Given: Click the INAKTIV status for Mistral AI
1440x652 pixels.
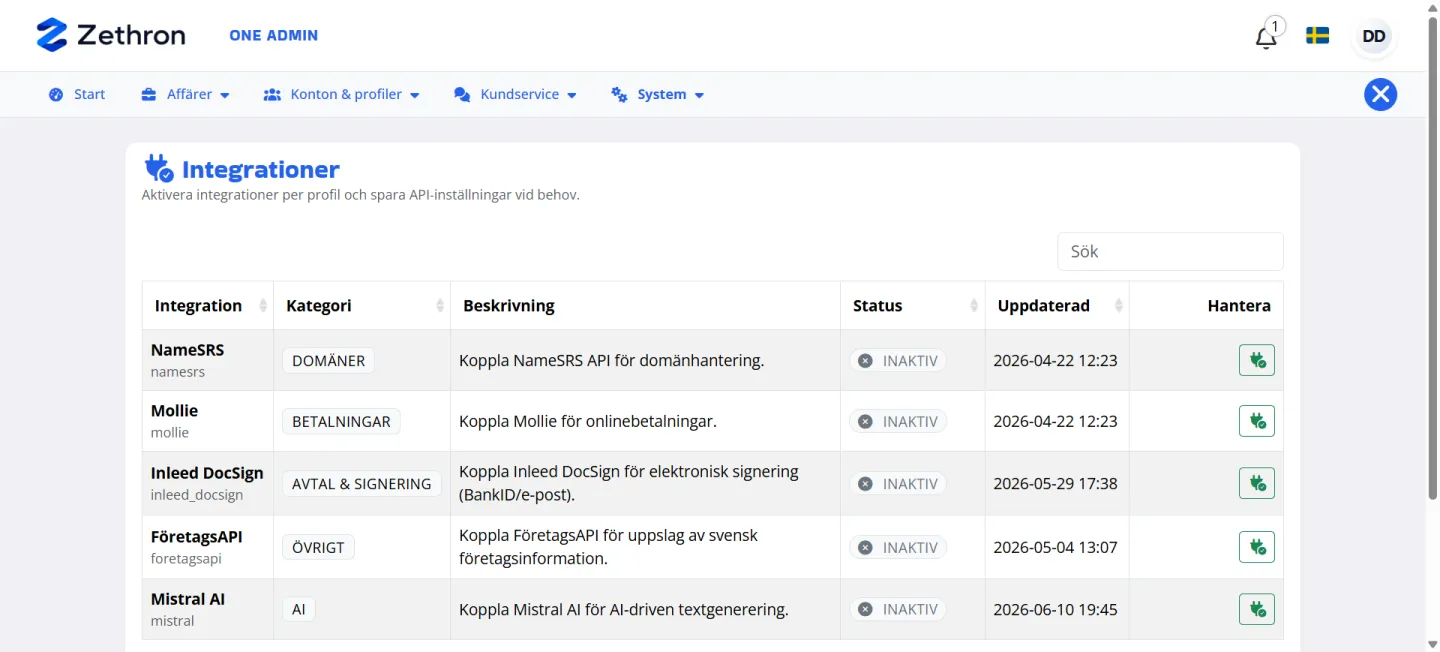Looking at the screenshot, I should pos(898,609).
